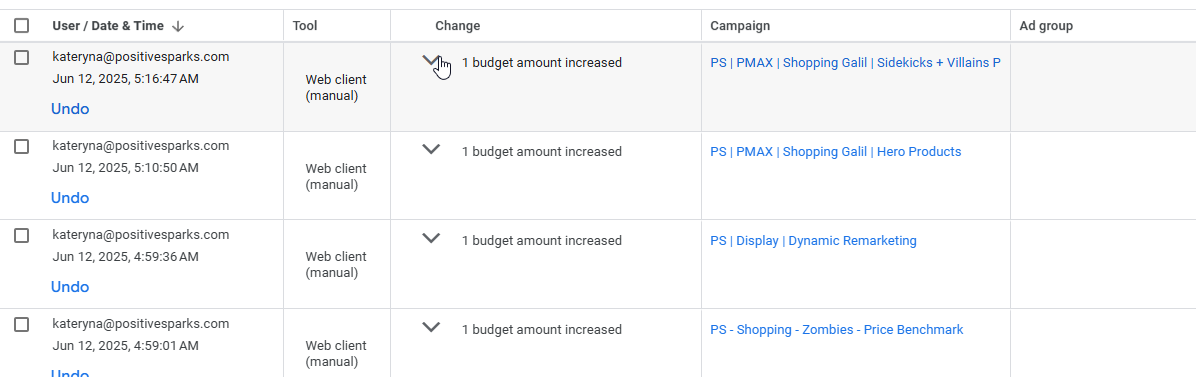Expand the Sidekicks + Villains budget change details
This screenshot has height=377, width=1196.
(x=432, y=61)
